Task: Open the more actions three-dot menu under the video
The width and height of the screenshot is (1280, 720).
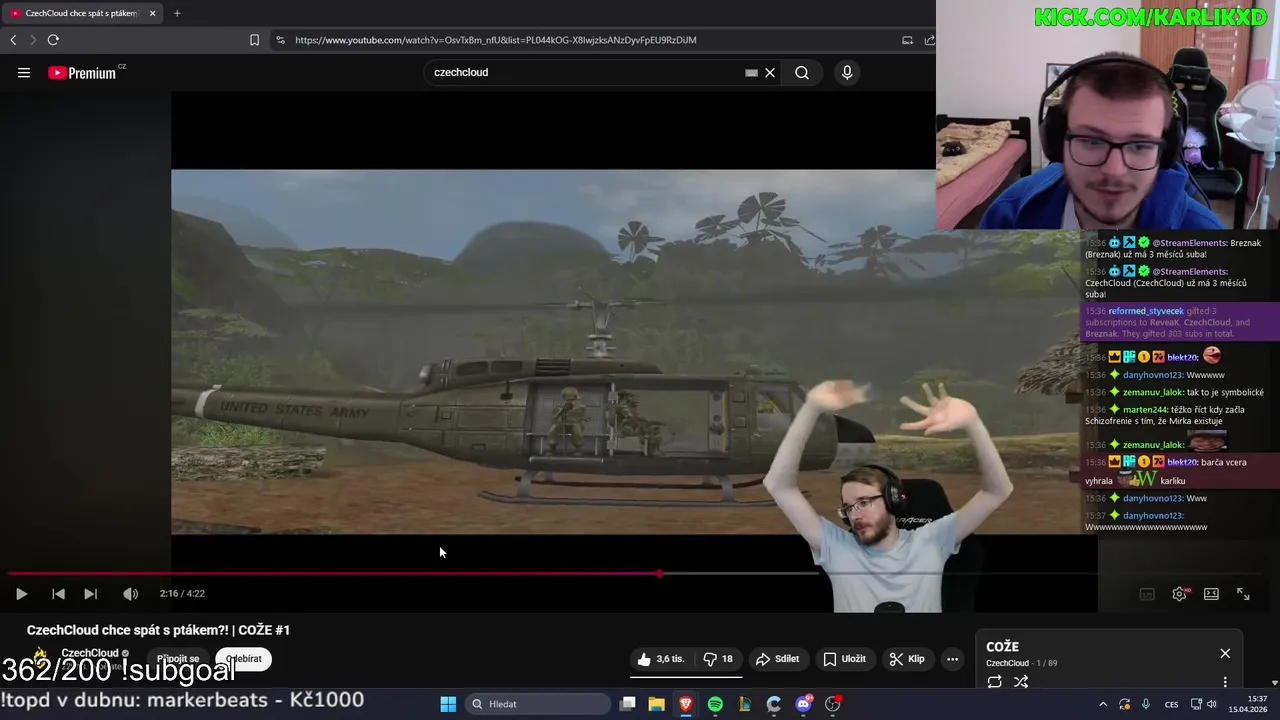Action: [x=953, y=659]
